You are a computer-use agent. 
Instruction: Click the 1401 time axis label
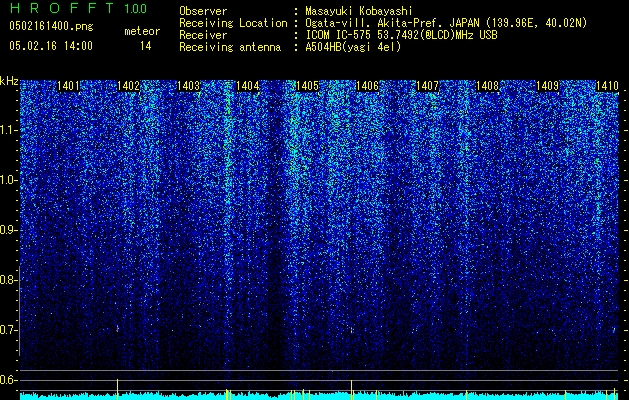point(68,86)
